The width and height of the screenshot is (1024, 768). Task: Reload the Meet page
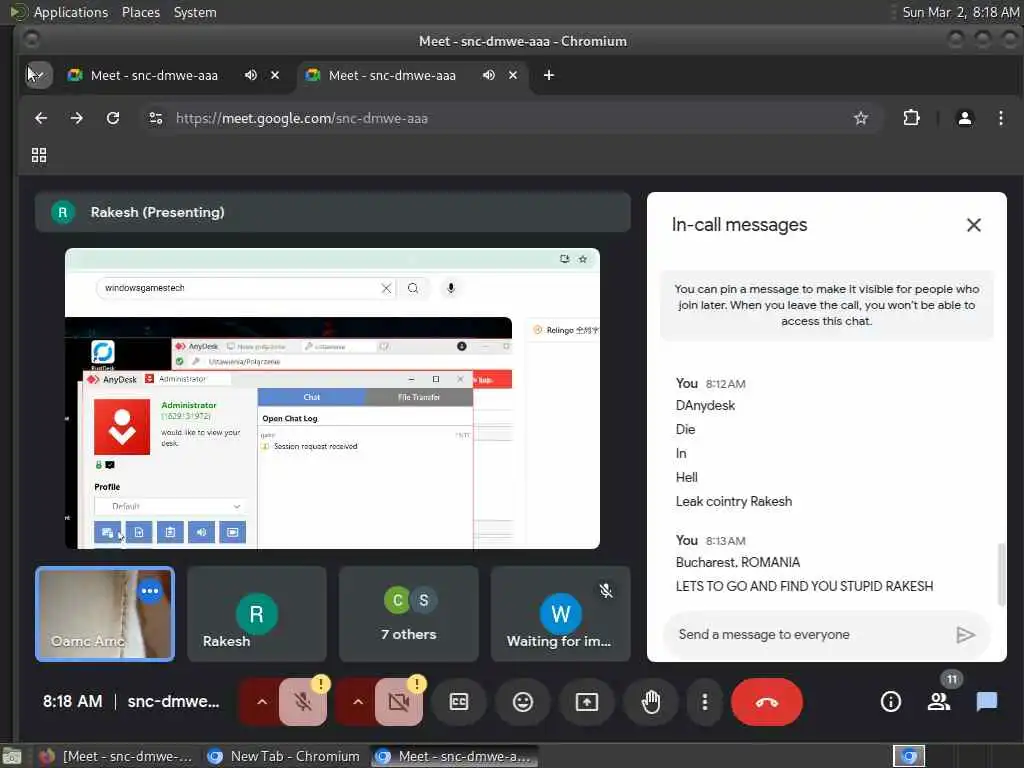113,118
